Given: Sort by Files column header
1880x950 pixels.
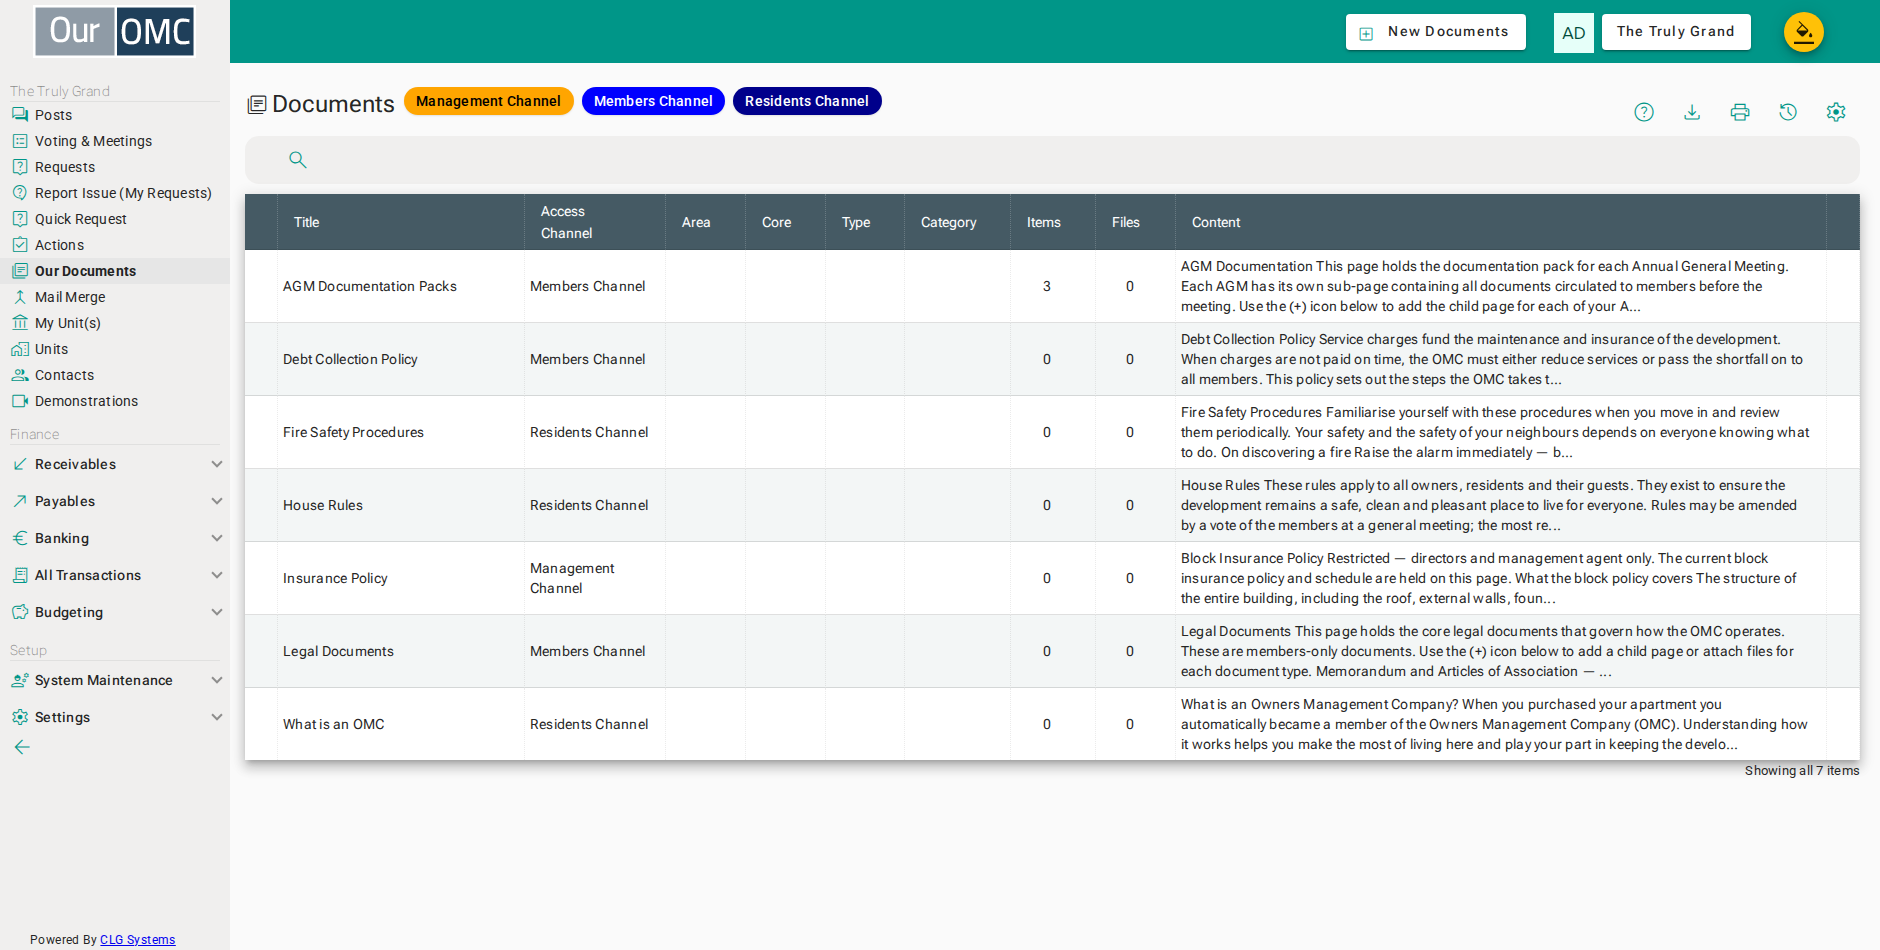Looking at the screenshot, I should click(1125, 222).
